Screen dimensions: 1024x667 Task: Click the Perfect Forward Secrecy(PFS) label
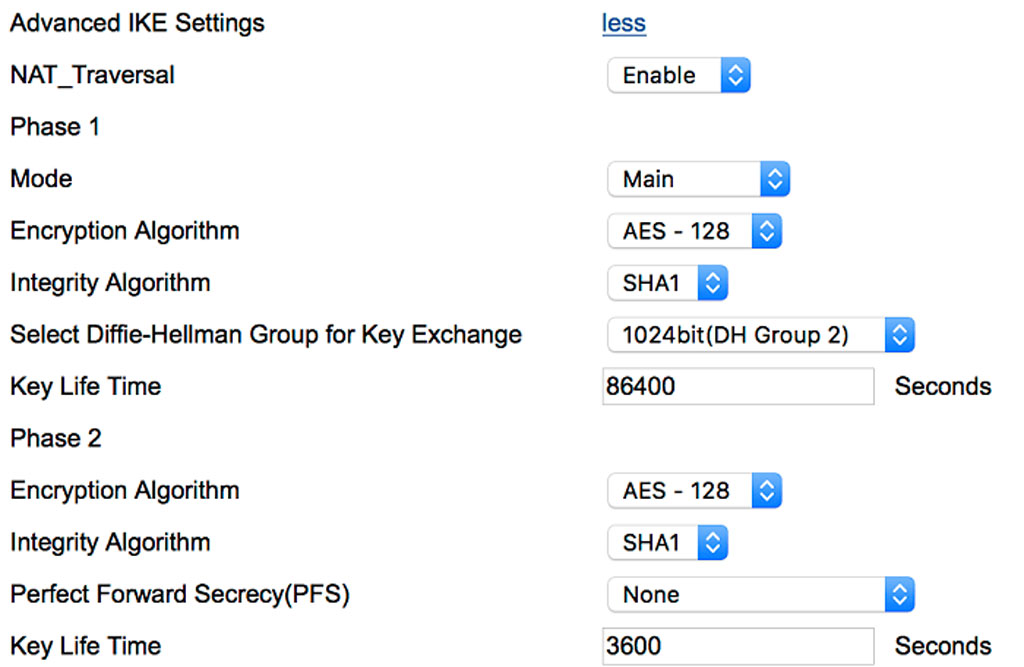tap(179, 595)
